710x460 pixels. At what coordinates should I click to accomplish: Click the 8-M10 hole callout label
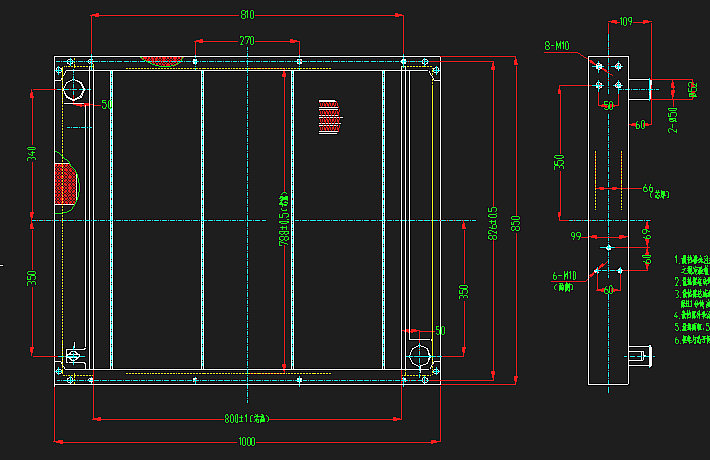point(557,46)
